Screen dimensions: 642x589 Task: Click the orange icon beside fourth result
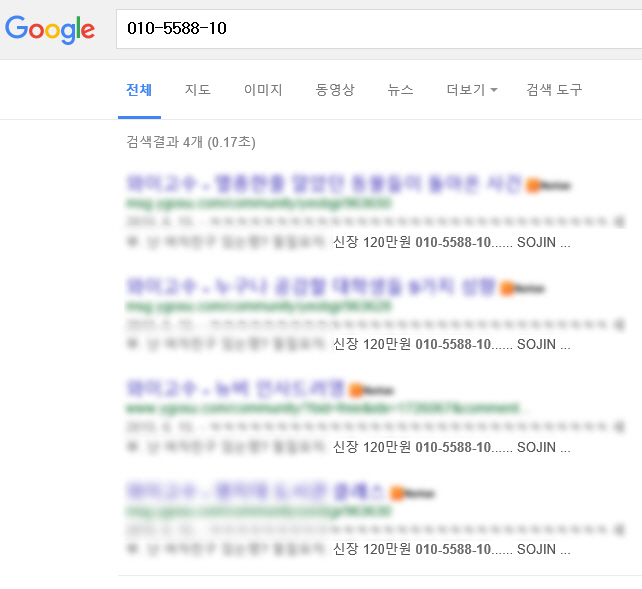coord(397,493)
